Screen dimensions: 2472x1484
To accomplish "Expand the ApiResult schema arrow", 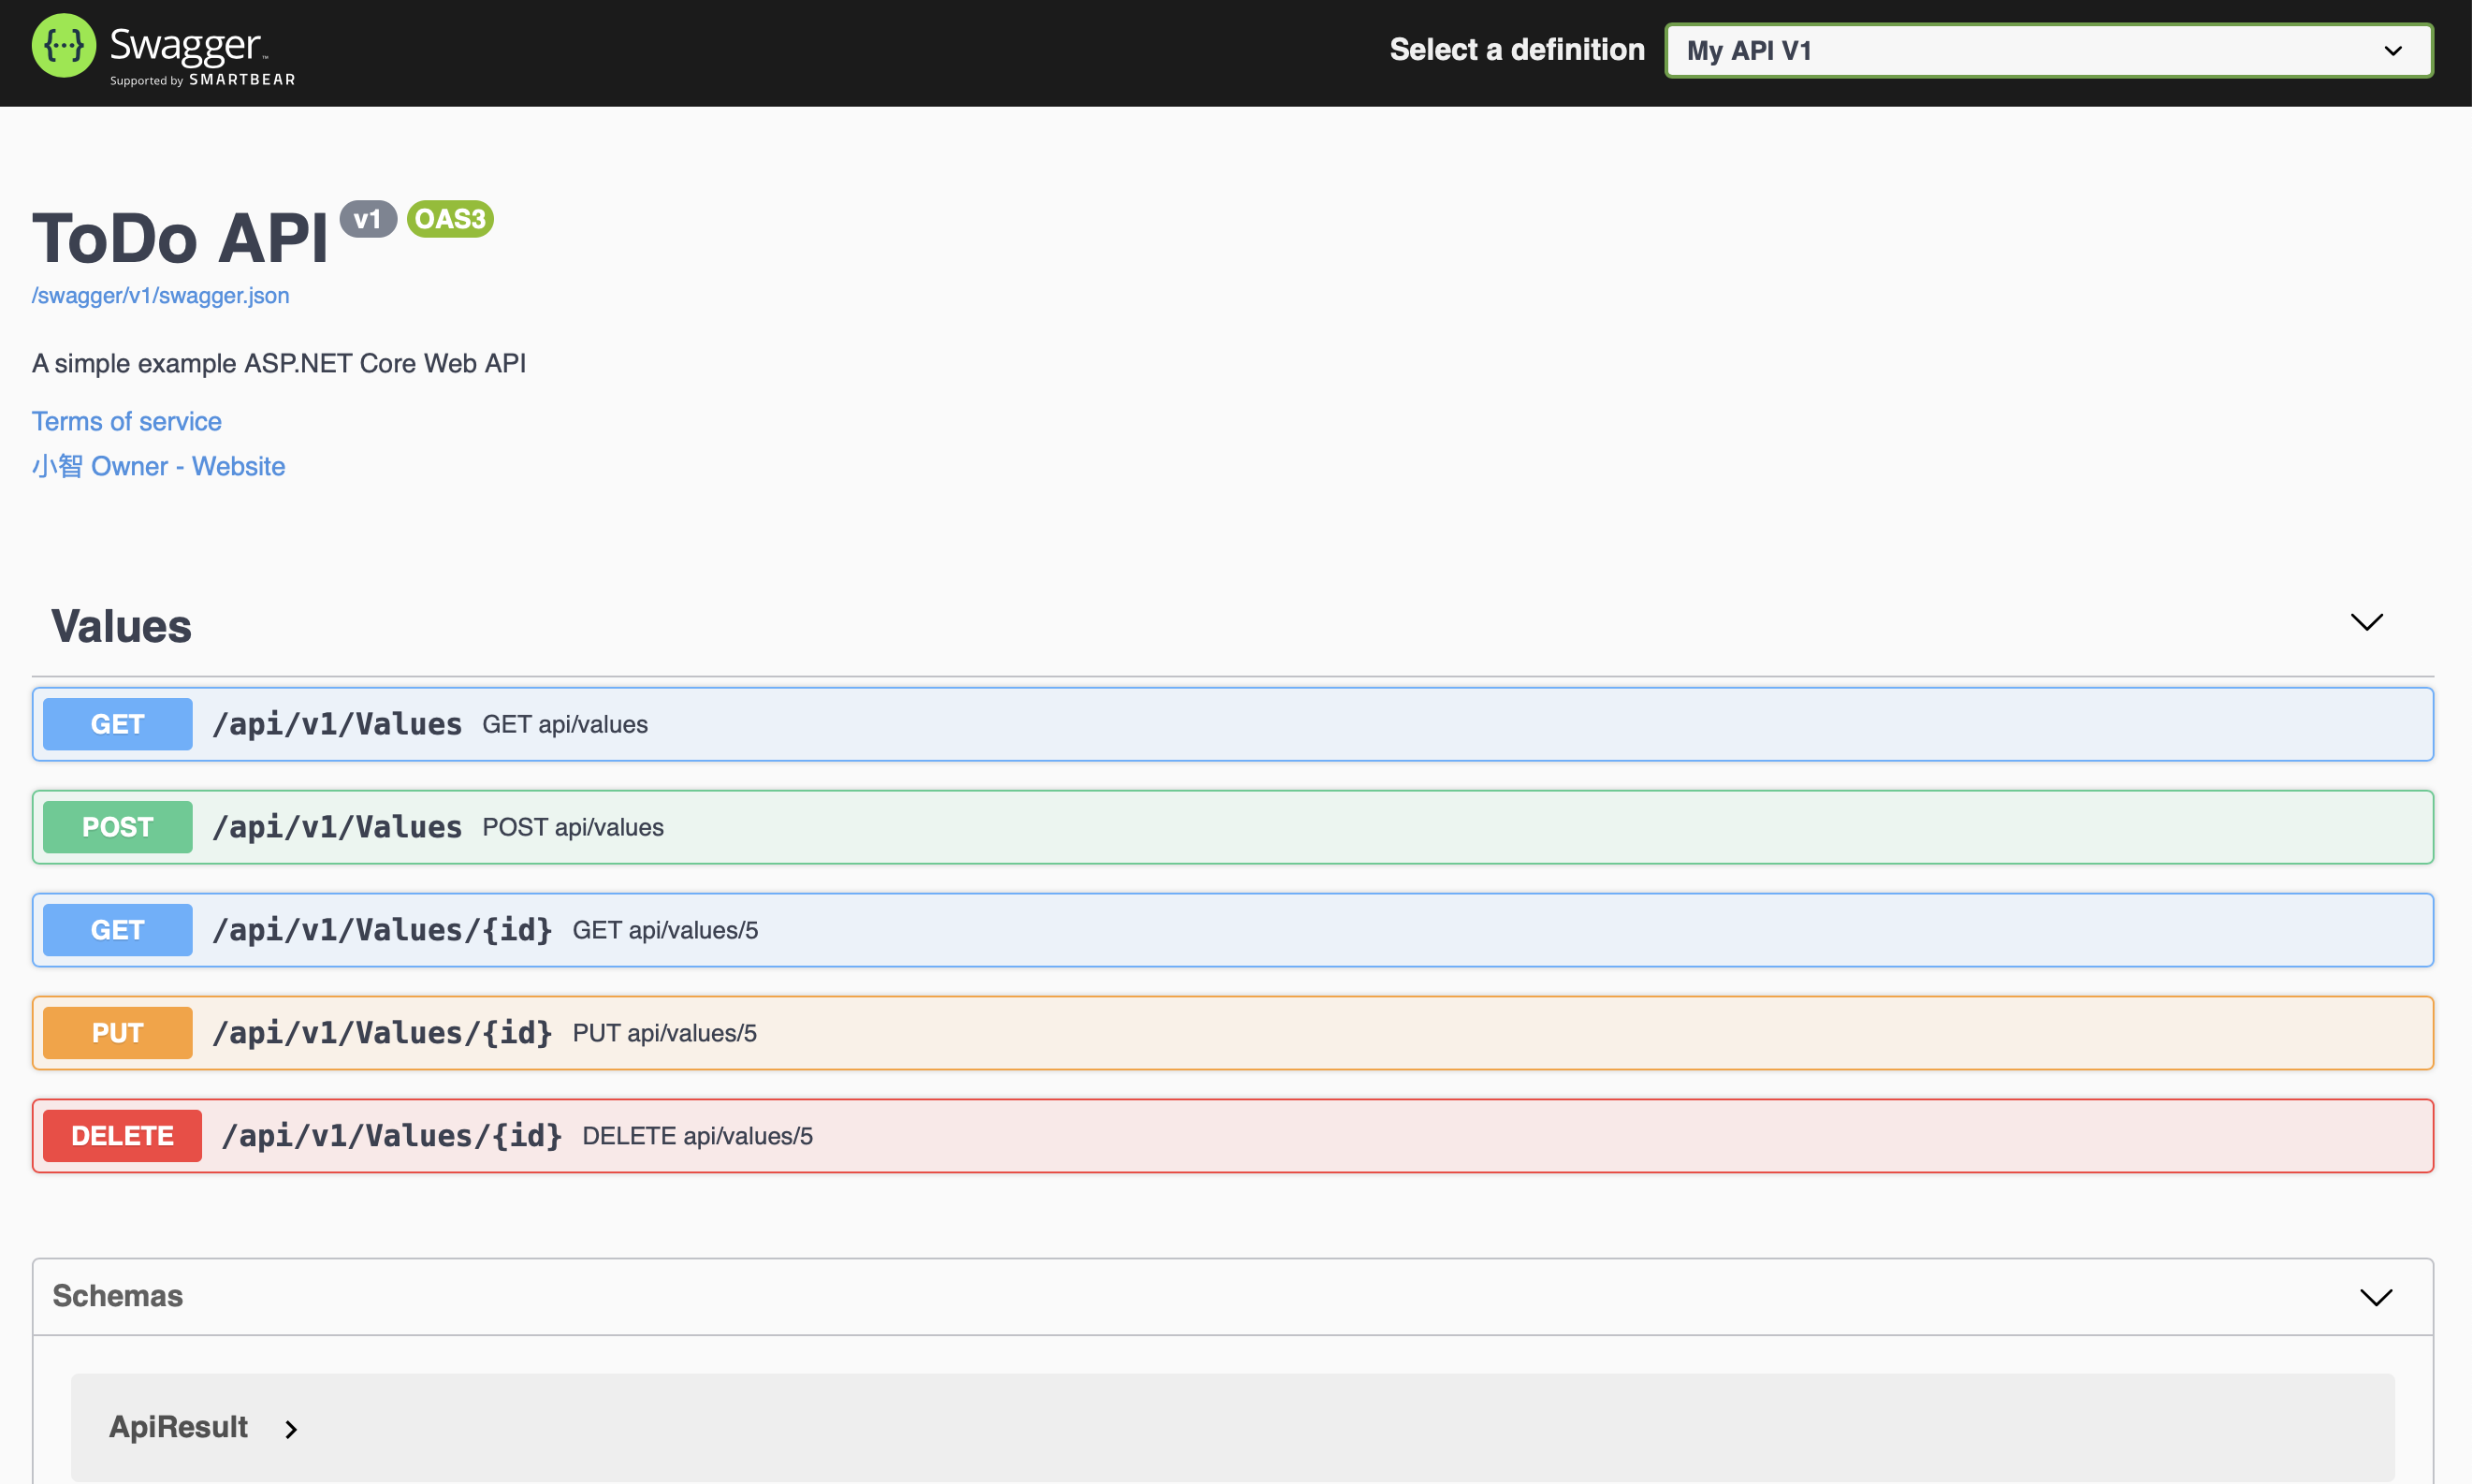I will [291, 1429].
